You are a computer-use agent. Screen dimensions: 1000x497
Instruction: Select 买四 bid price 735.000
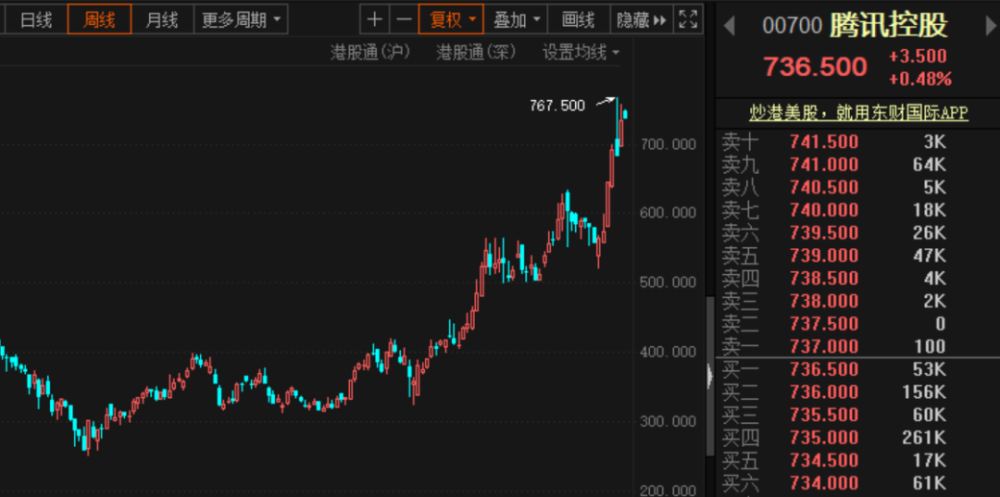click(x=824, y=437)
